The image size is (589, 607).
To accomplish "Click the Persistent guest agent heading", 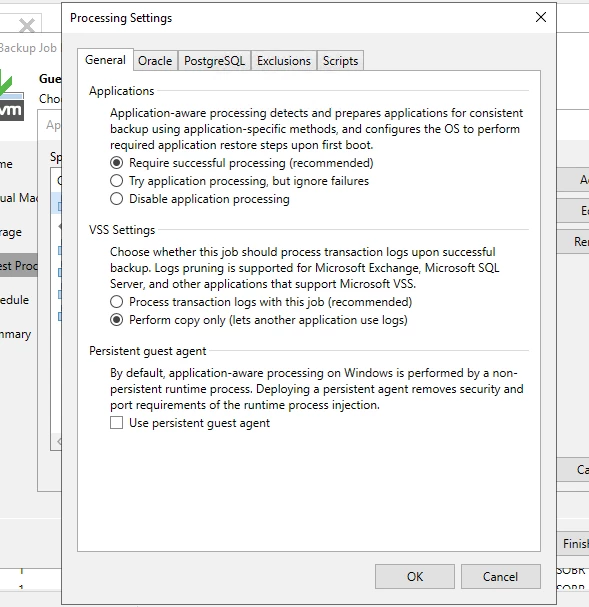I will click(147, 351).
